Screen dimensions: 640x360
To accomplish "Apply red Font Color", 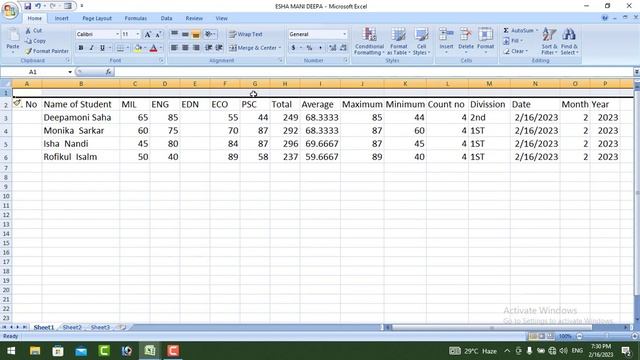I will 153,48.
